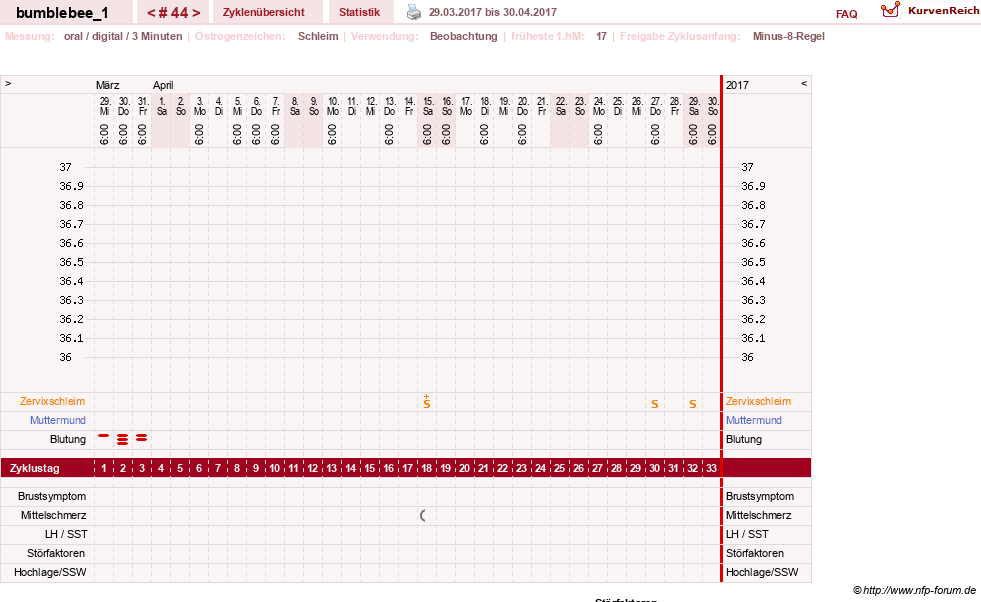Click the Zyklustag header label
The width and height of the screenshot is (981, 602).
[34, 468]
